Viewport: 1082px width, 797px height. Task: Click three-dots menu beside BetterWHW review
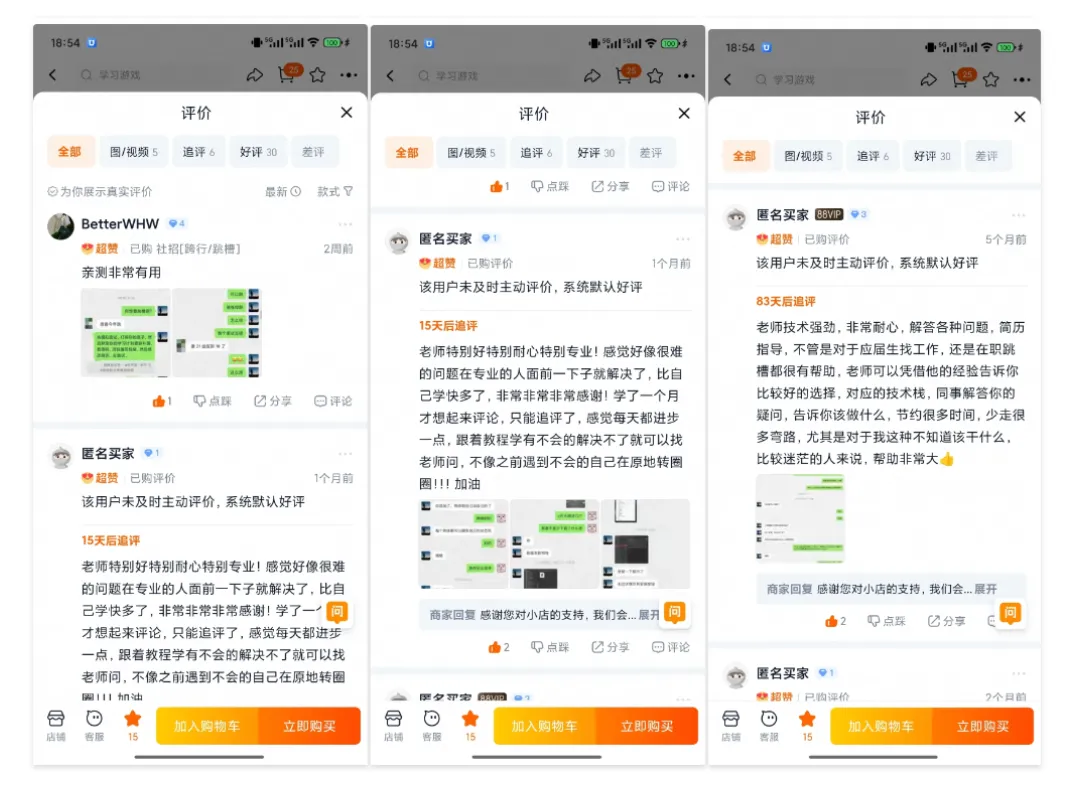click(x=345, y=224)
